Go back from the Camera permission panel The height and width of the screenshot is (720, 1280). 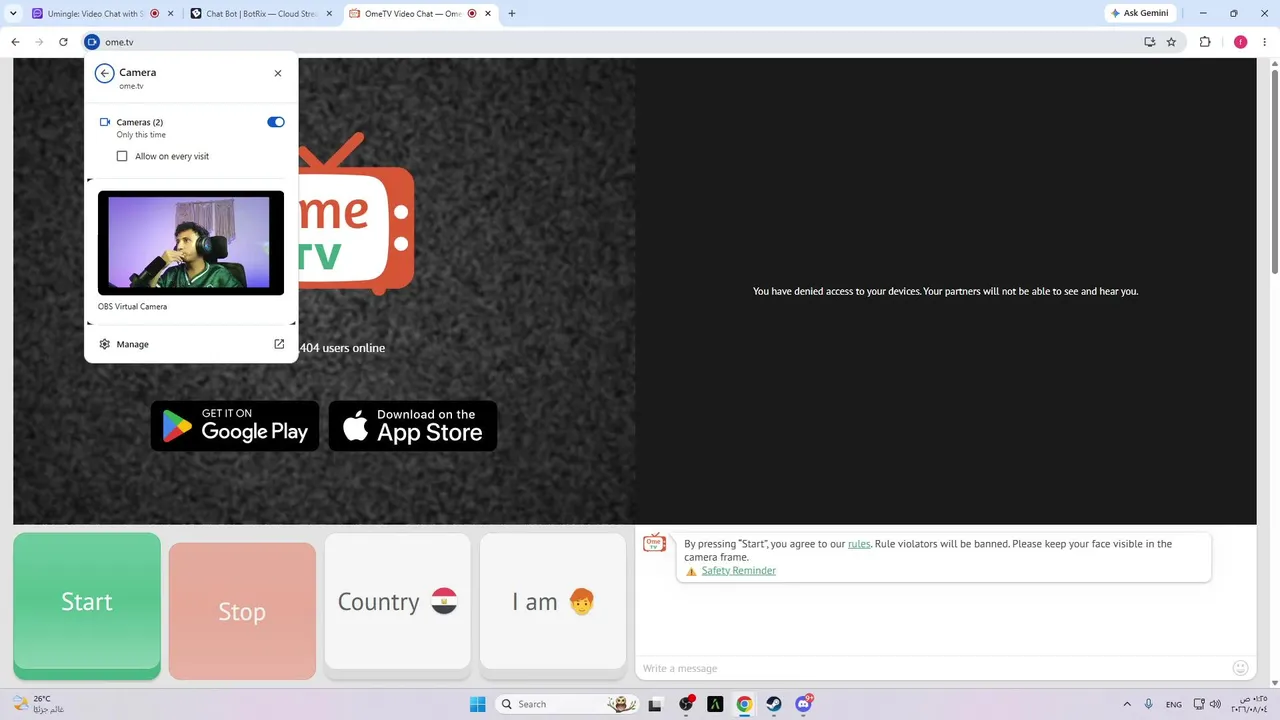click(104, 73)
